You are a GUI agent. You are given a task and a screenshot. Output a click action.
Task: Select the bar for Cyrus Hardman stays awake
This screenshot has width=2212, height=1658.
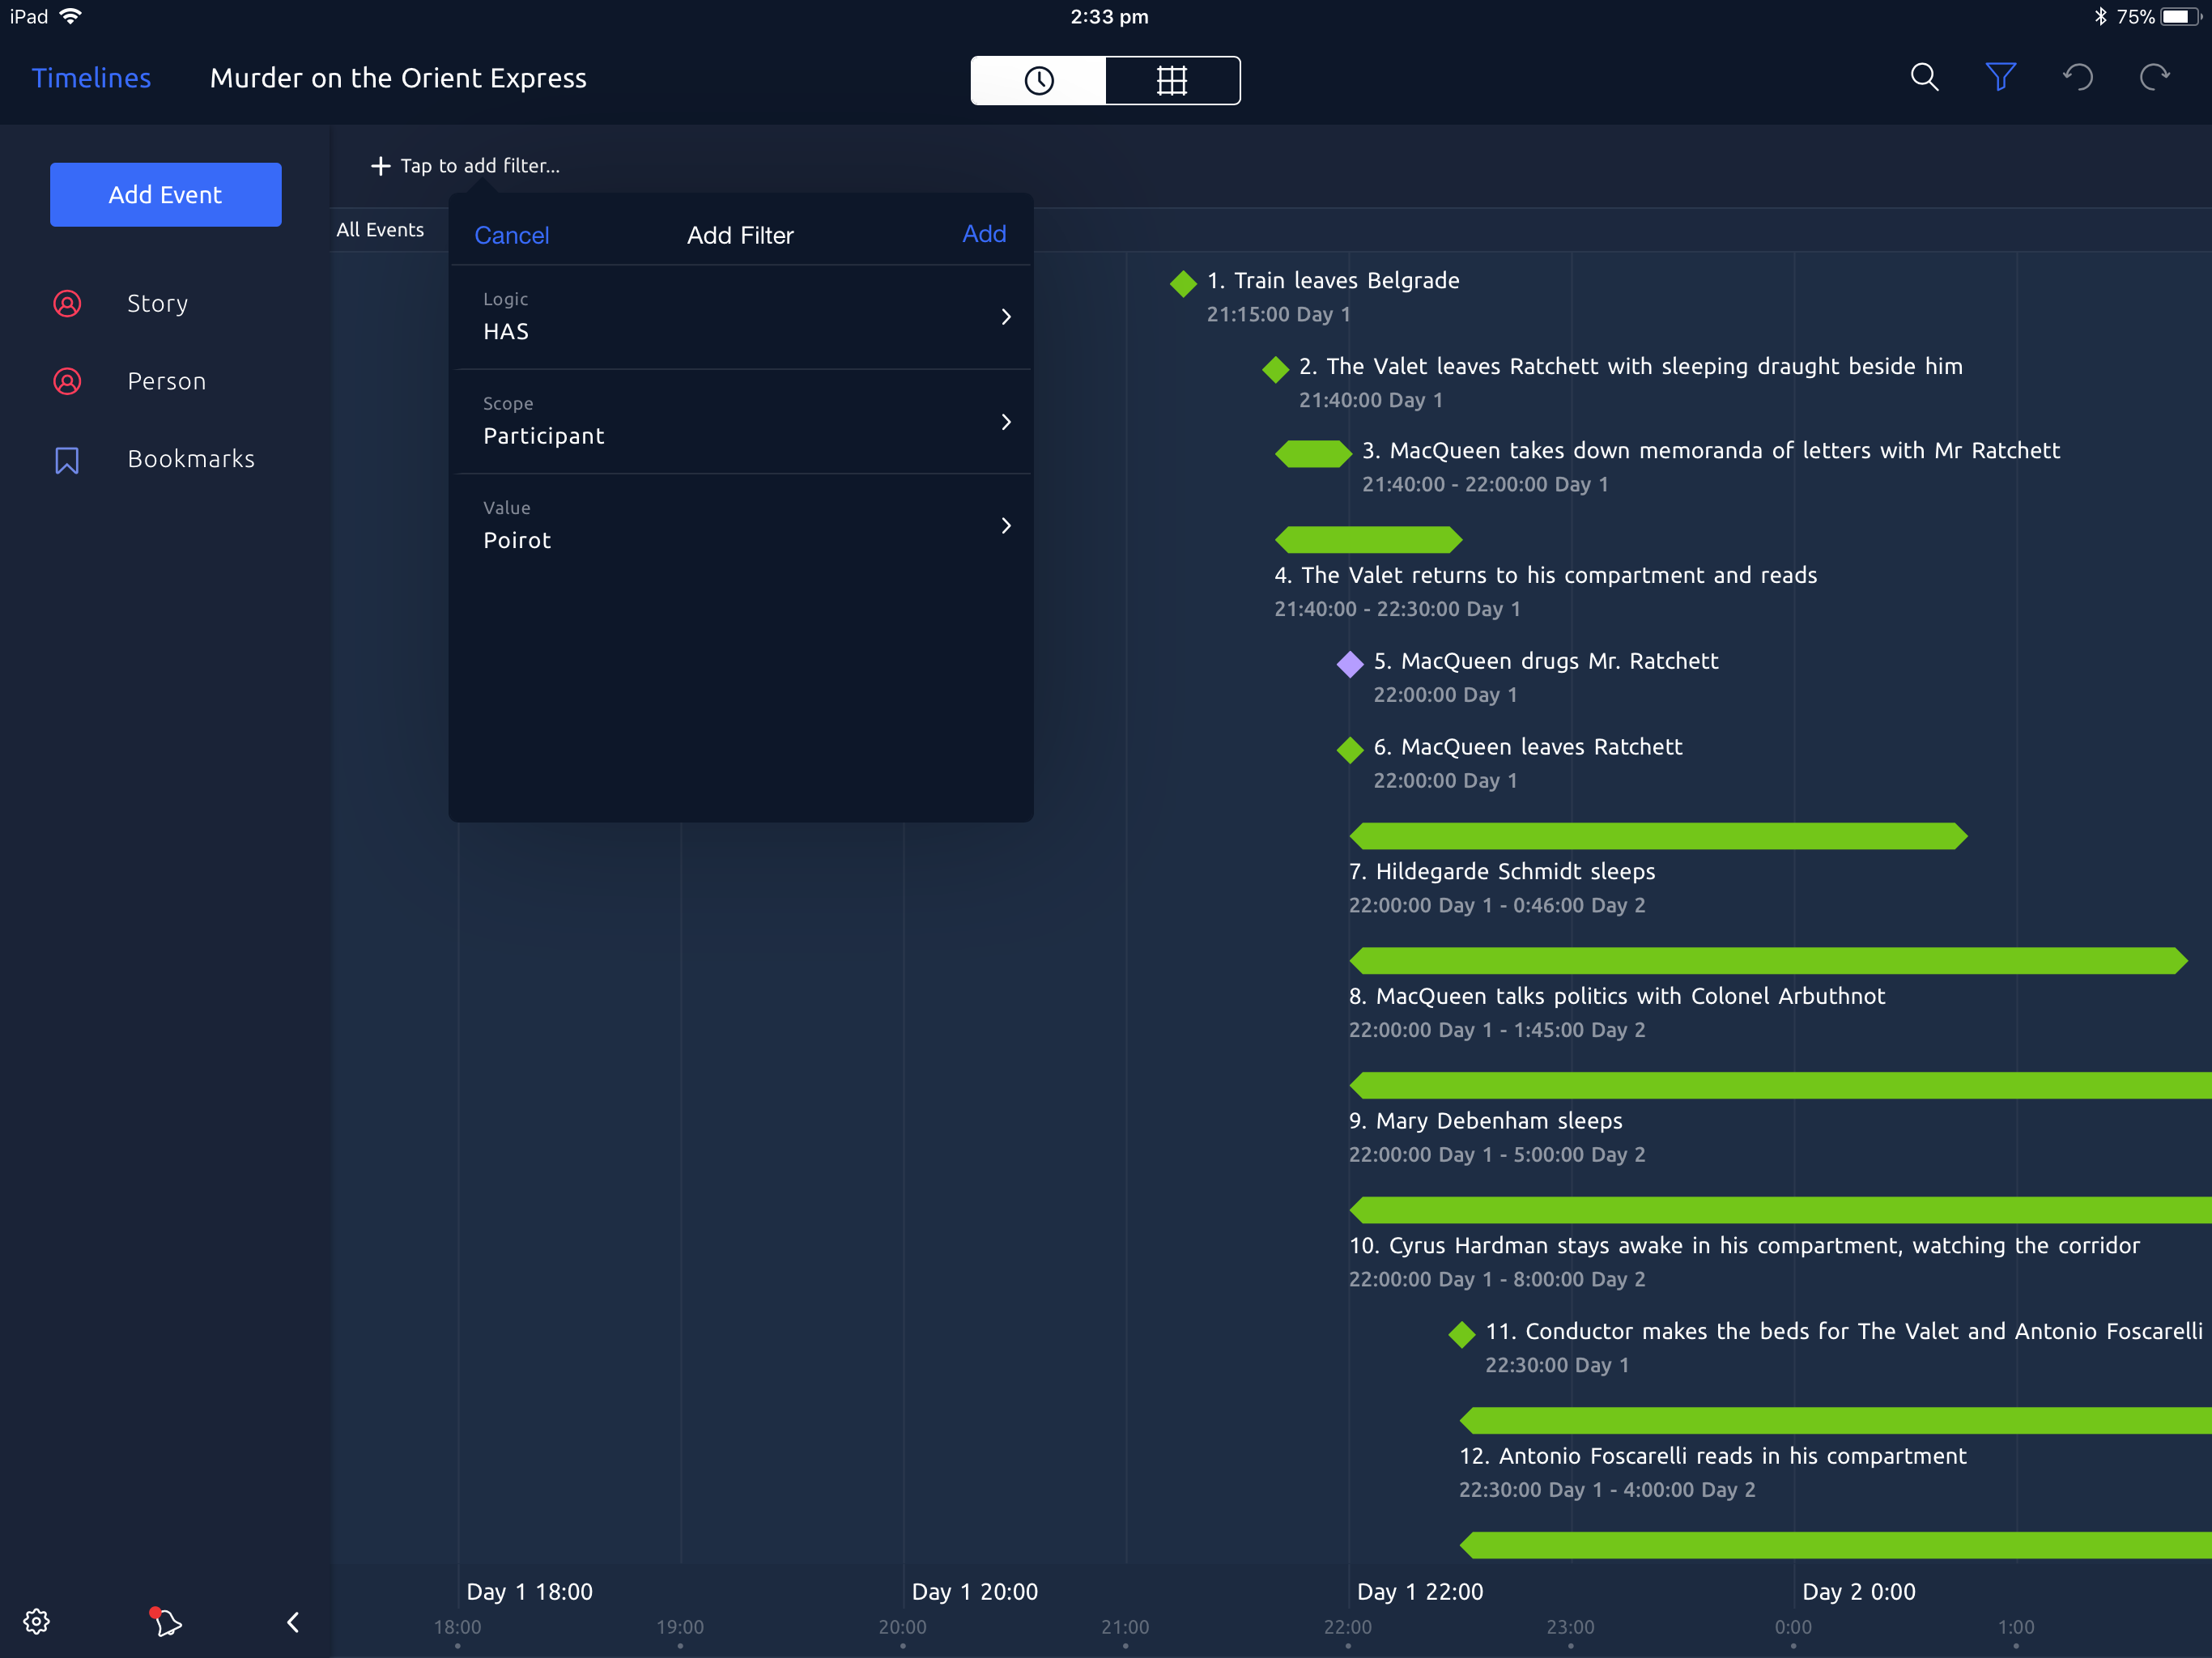[x=1780, y=1210]
